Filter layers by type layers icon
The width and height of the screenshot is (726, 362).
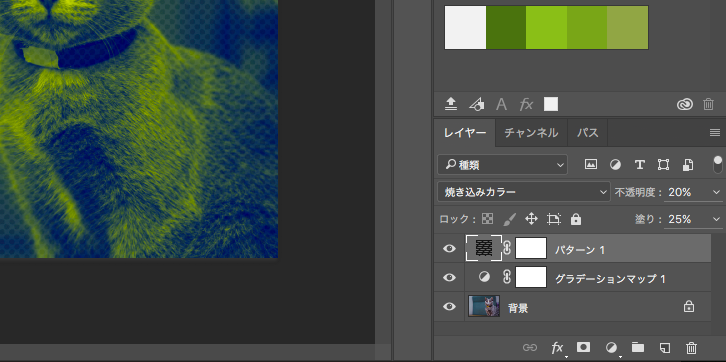(x=640, y=165)
